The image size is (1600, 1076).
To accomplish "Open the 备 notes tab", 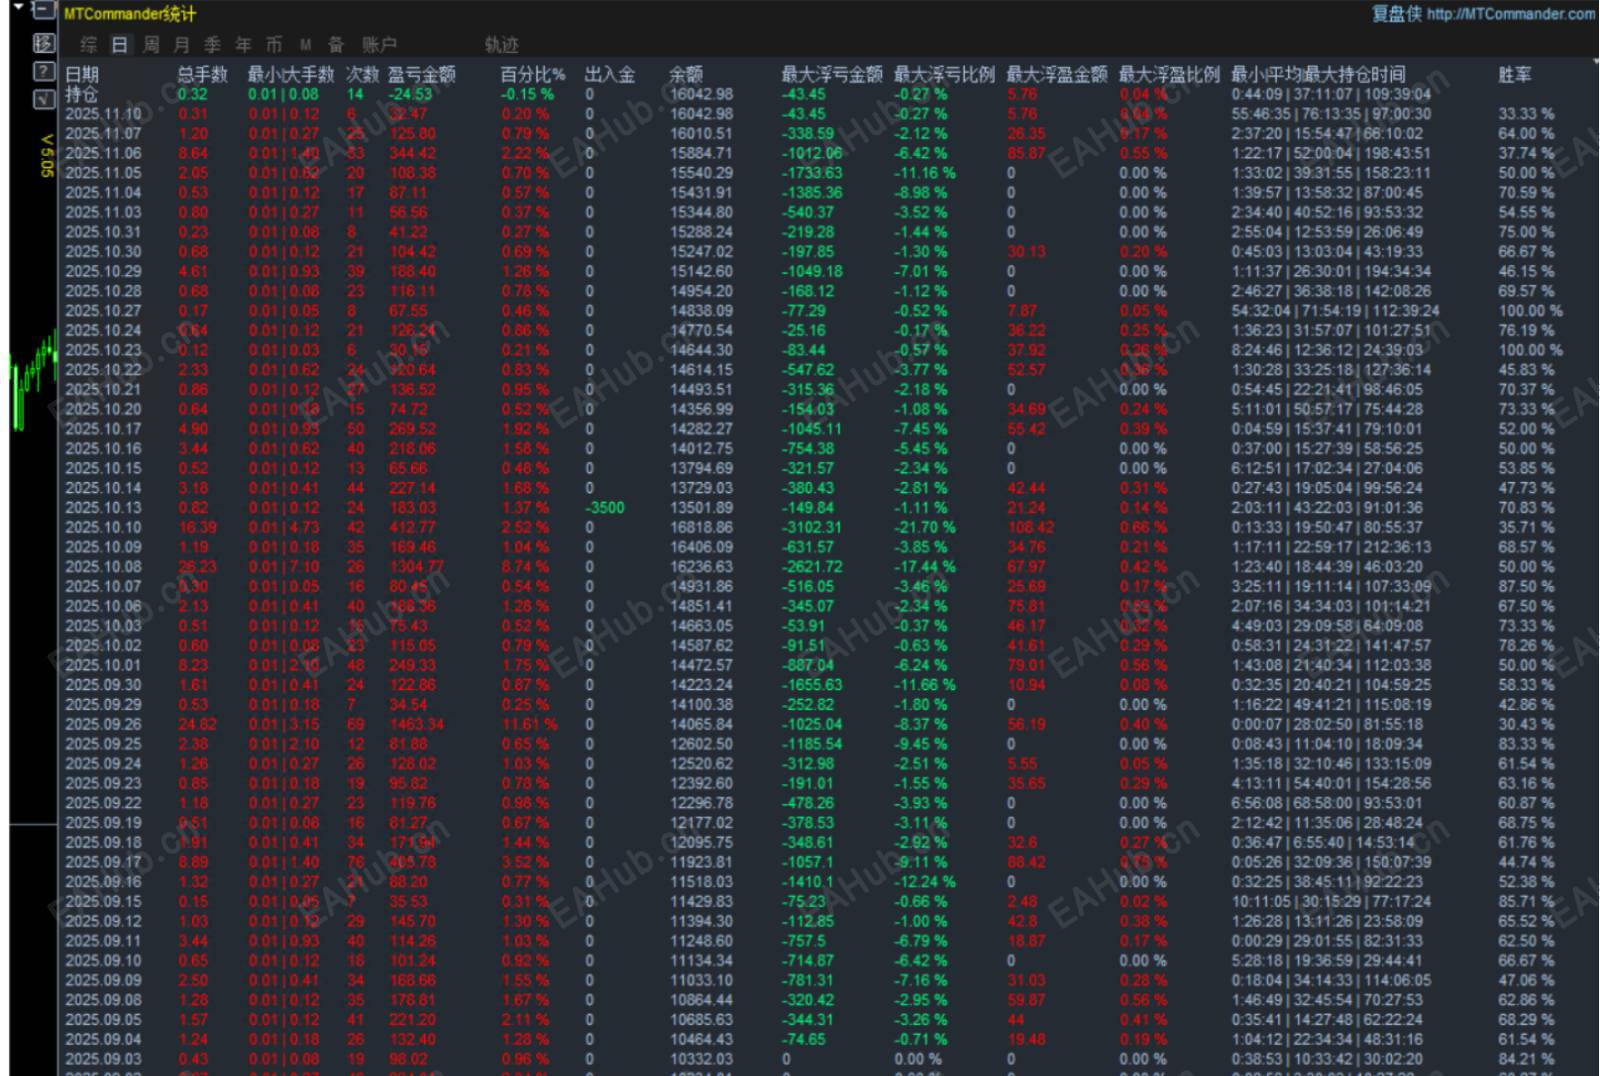I will pos(336,45).
